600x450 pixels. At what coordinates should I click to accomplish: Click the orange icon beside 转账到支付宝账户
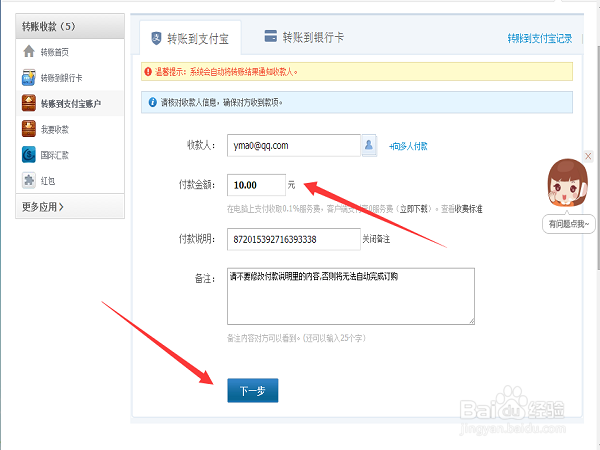tap(29, 103)
